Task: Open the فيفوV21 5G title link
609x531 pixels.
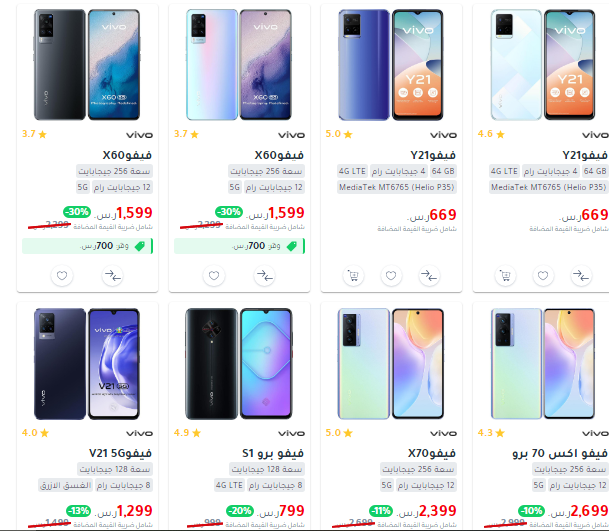Action: (x=120, y=453)
